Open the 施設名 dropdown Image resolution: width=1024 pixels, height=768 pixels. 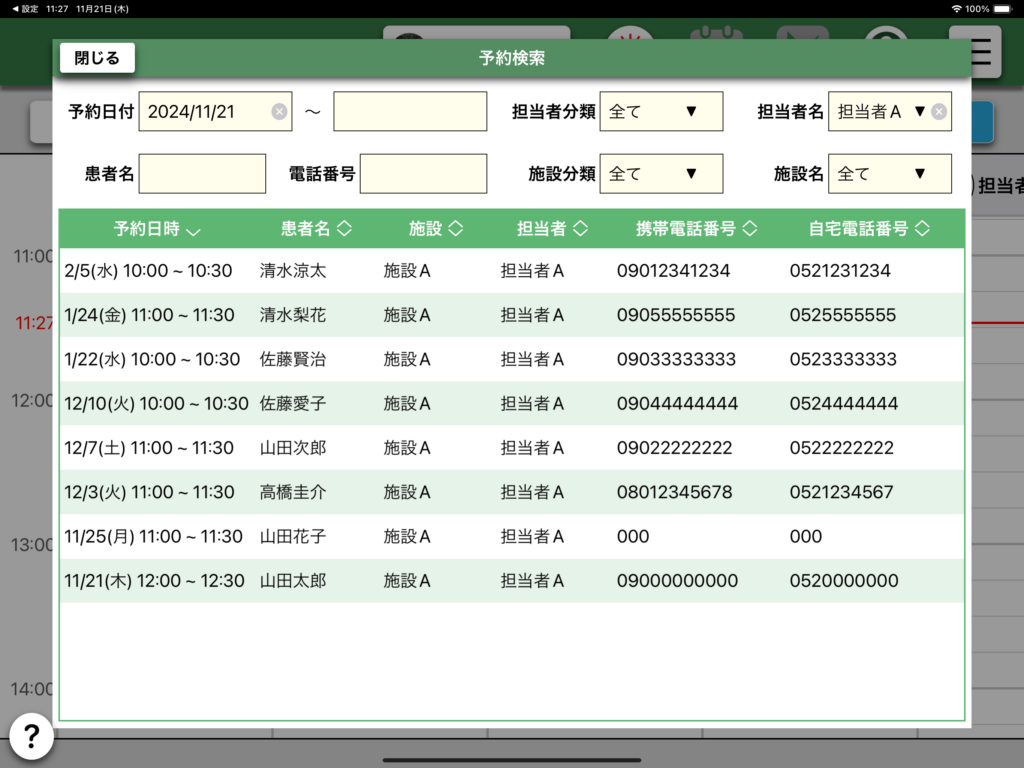(889, 174)
